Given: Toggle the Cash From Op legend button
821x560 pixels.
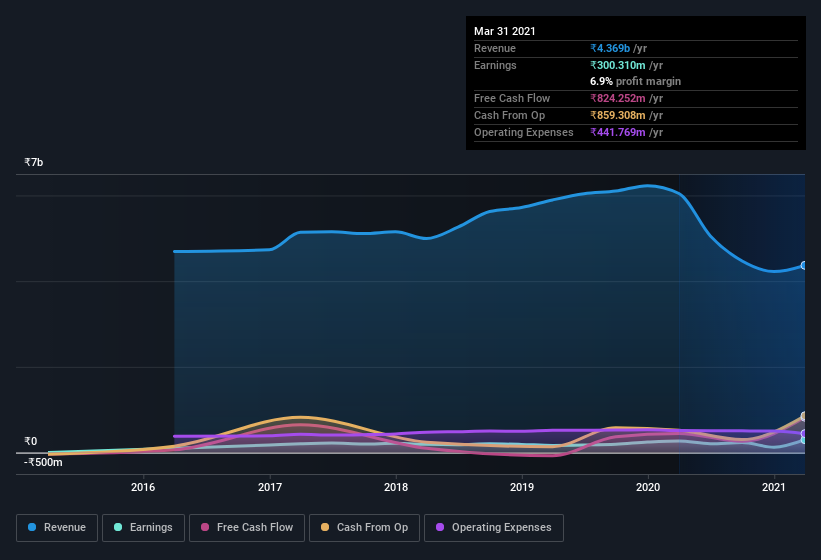Looking at the screenshot, I should [x=364, y=528].
